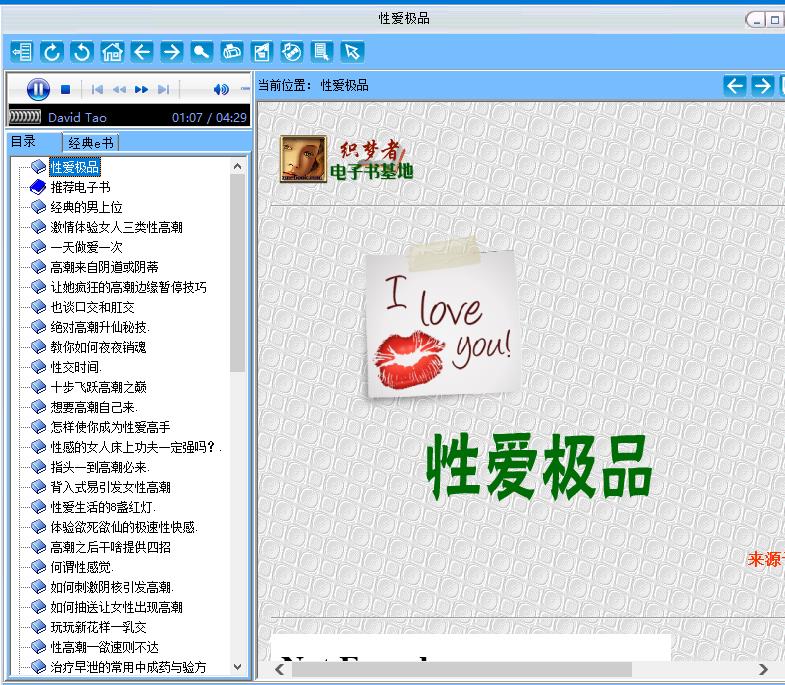
Task: Open the 治疗早泄的常用中成药与验方 chapter
Action: [x=128, y=667]
